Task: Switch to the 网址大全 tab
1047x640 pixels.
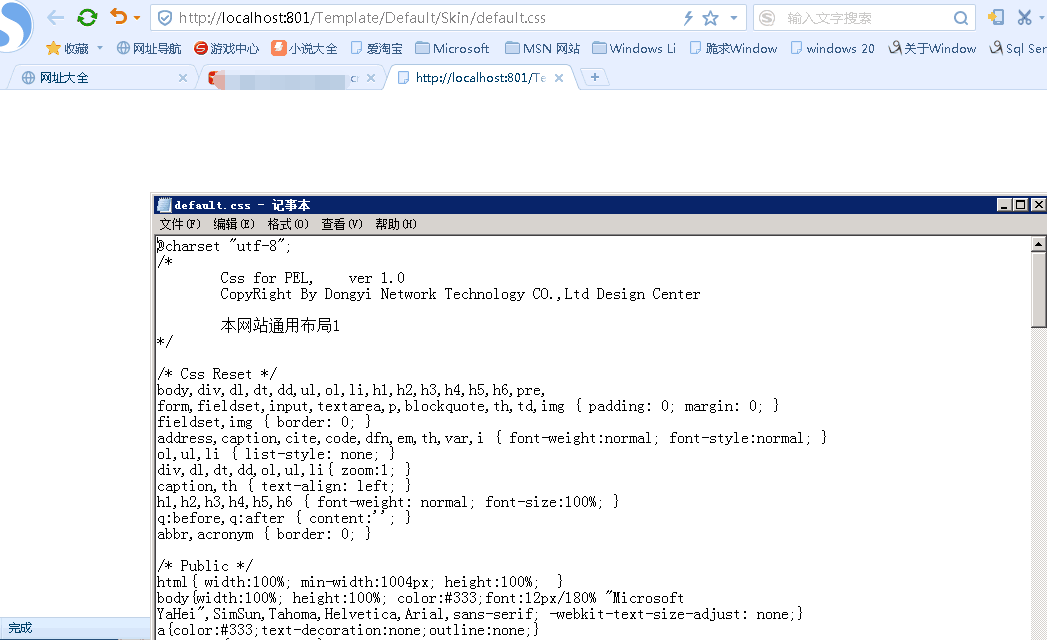Action: tap(64, 77)
